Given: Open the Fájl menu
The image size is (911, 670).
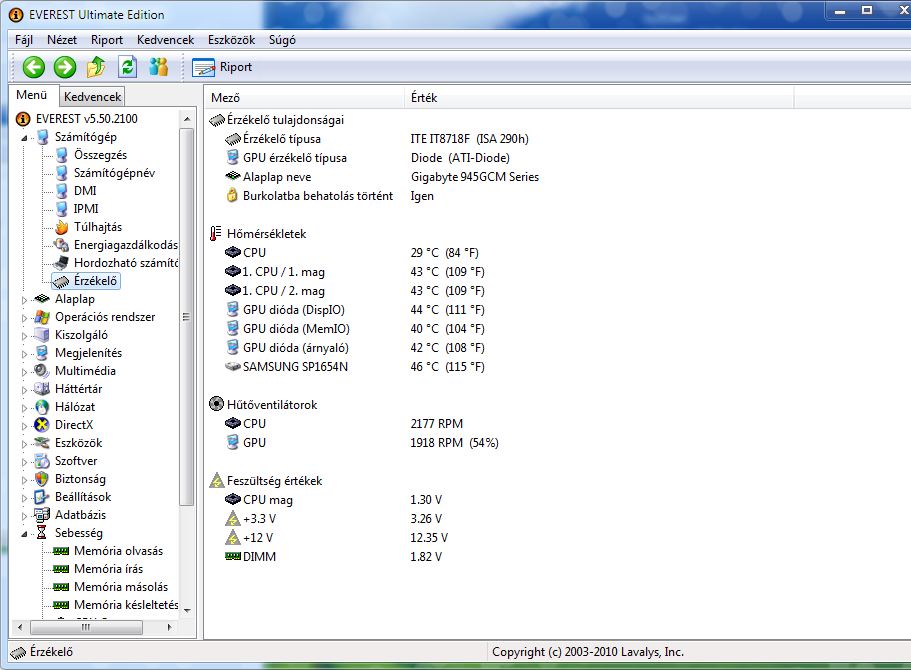Looking at the screenshot, I should [24, 40].
